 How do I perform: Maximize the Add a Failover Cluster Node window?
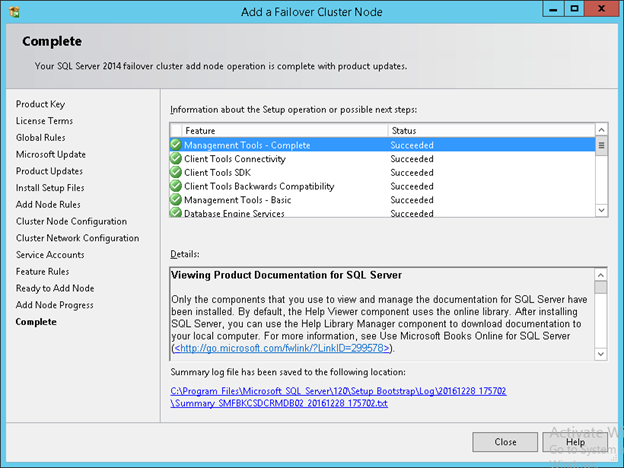coord(575,8)
